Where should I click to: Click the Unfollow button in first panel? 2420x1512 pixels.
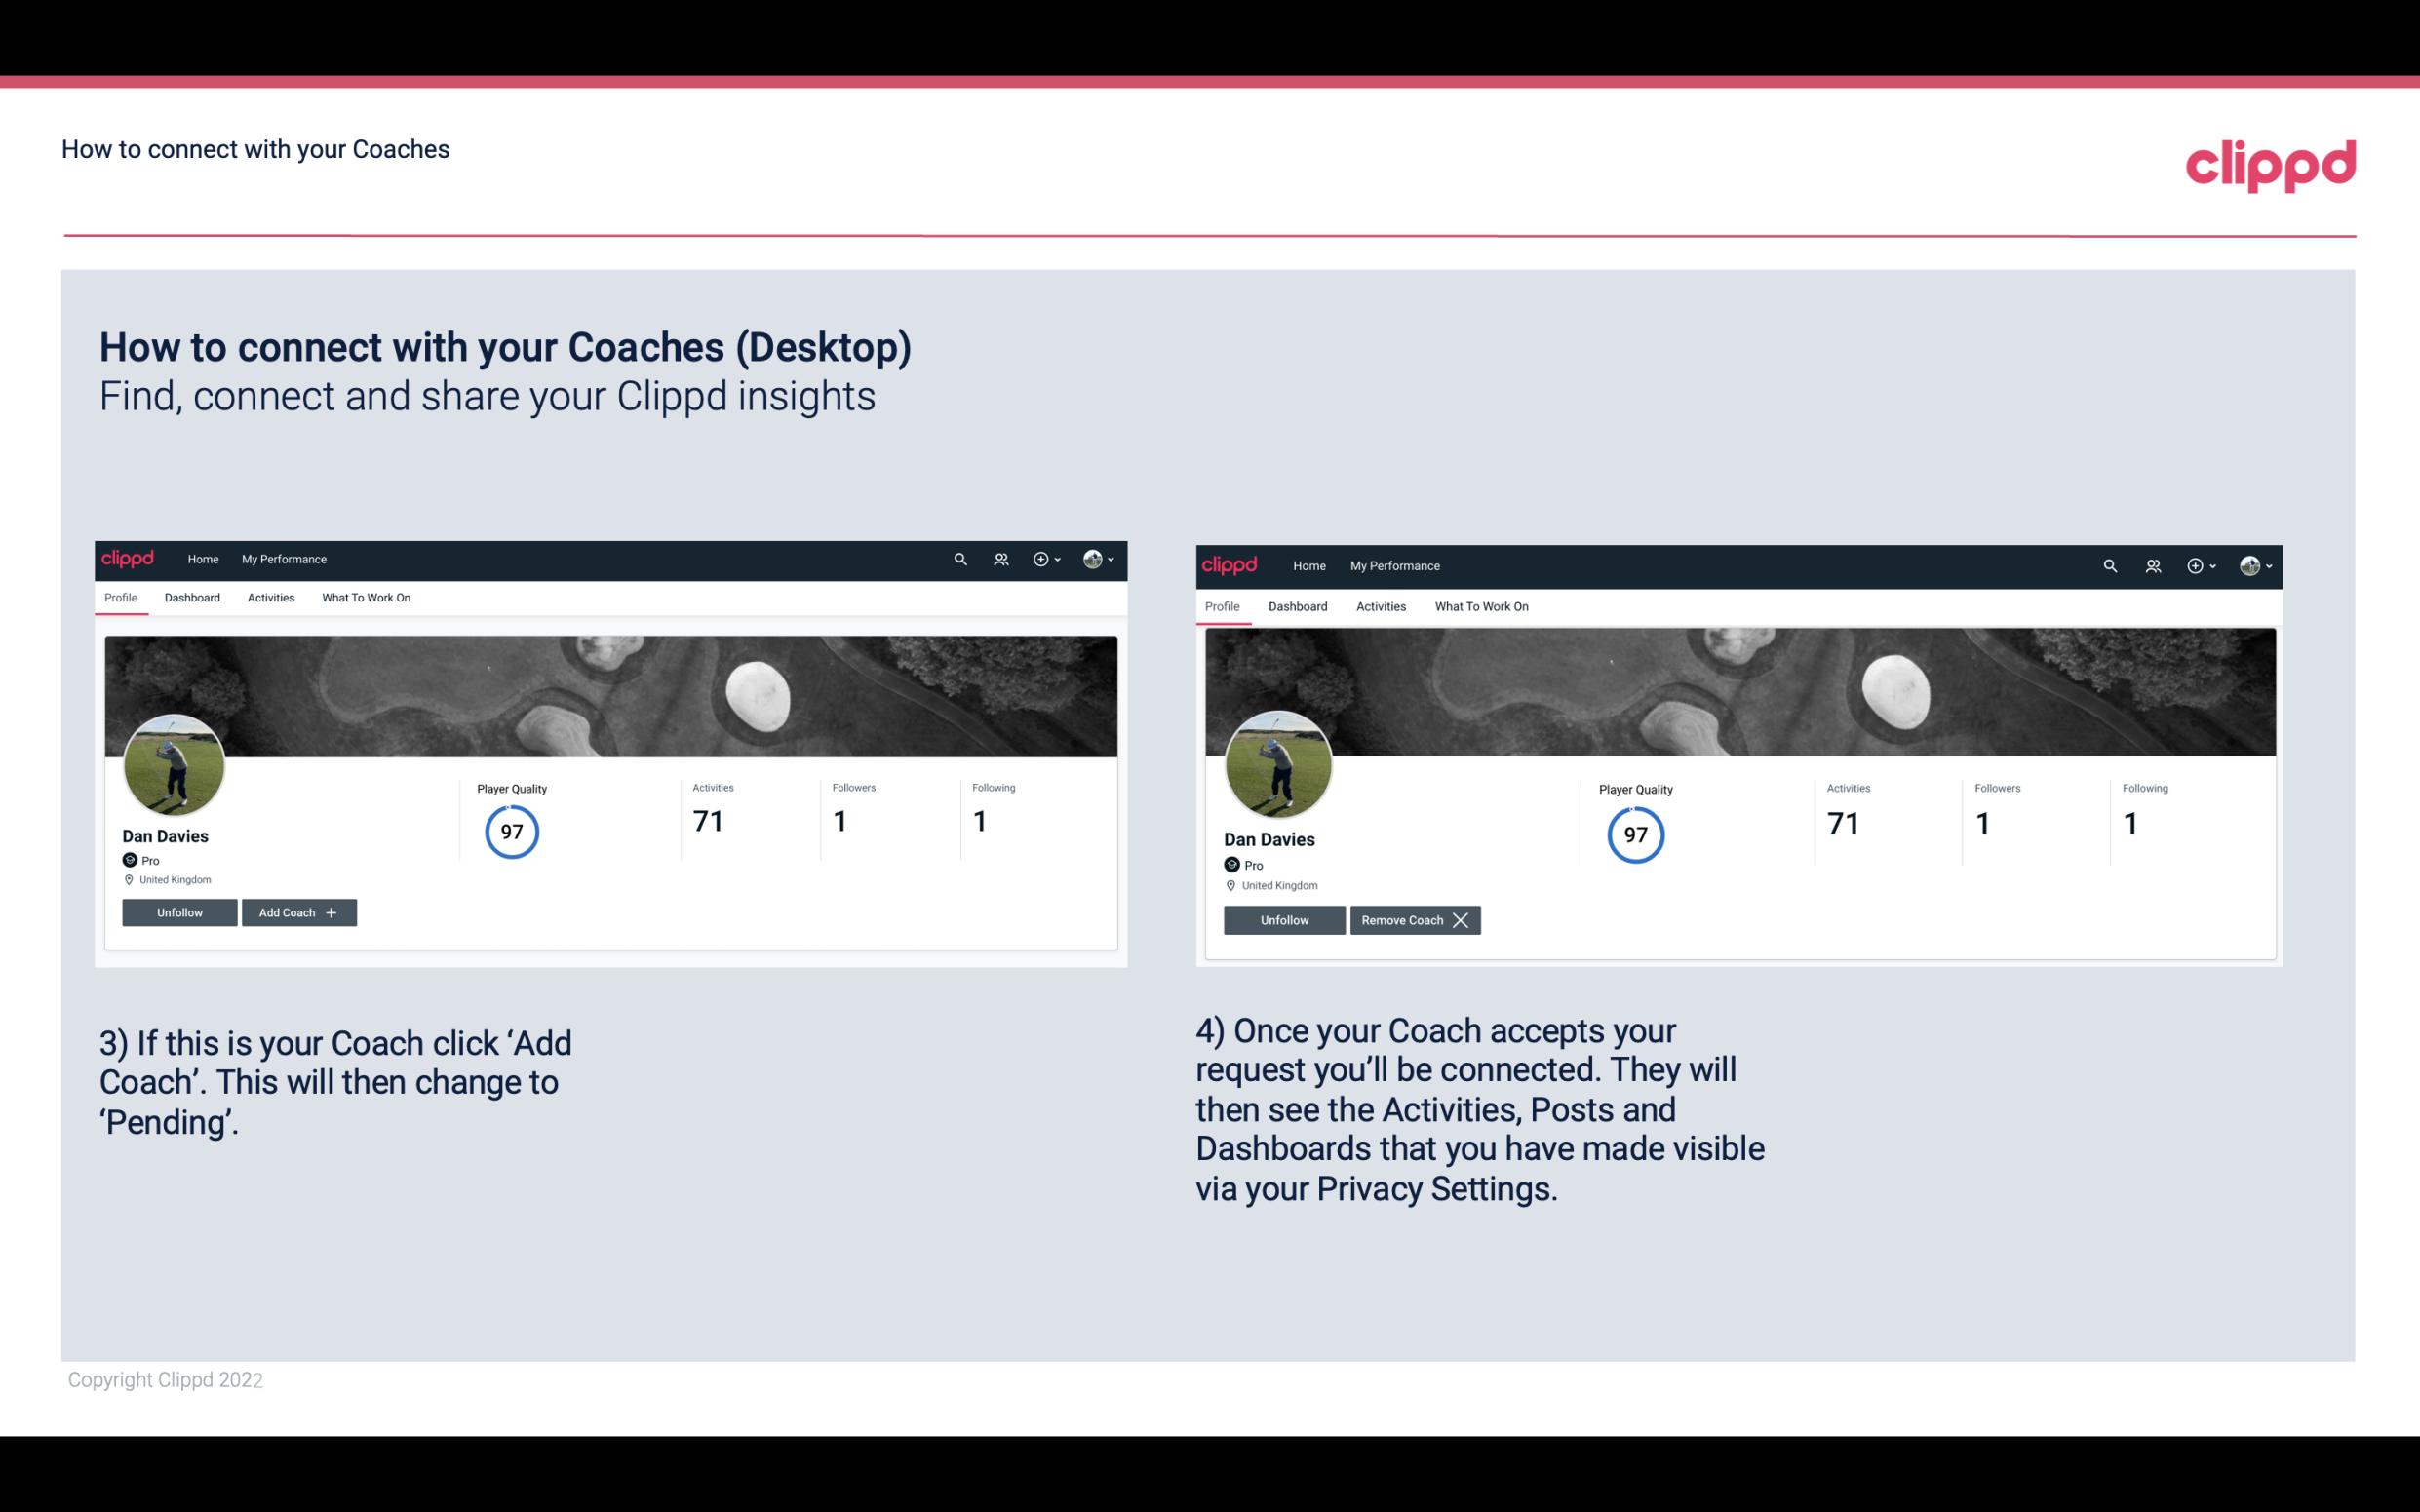point(181,911)
